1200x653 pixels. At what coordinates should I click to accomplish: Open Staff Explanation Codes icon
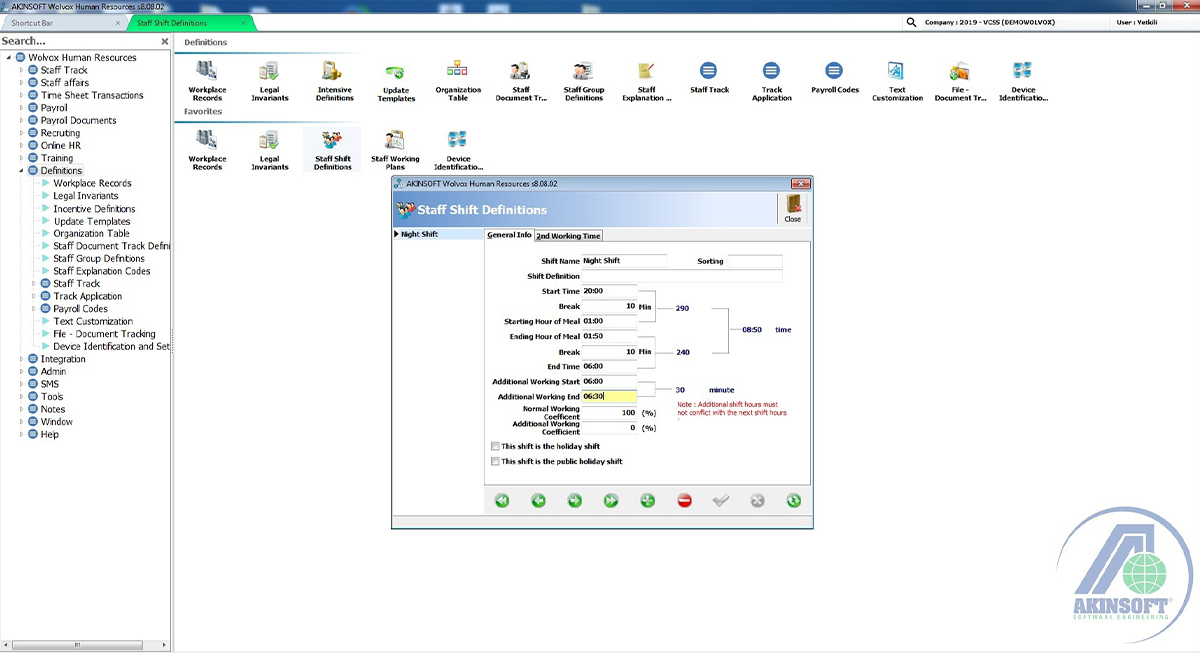(646, 80)
